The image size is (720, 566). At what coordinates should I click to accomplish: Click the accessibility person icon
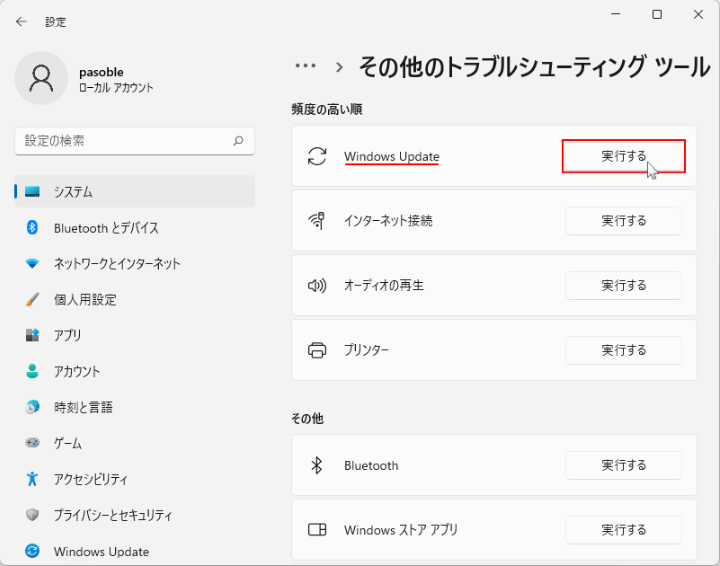(32, 479)
